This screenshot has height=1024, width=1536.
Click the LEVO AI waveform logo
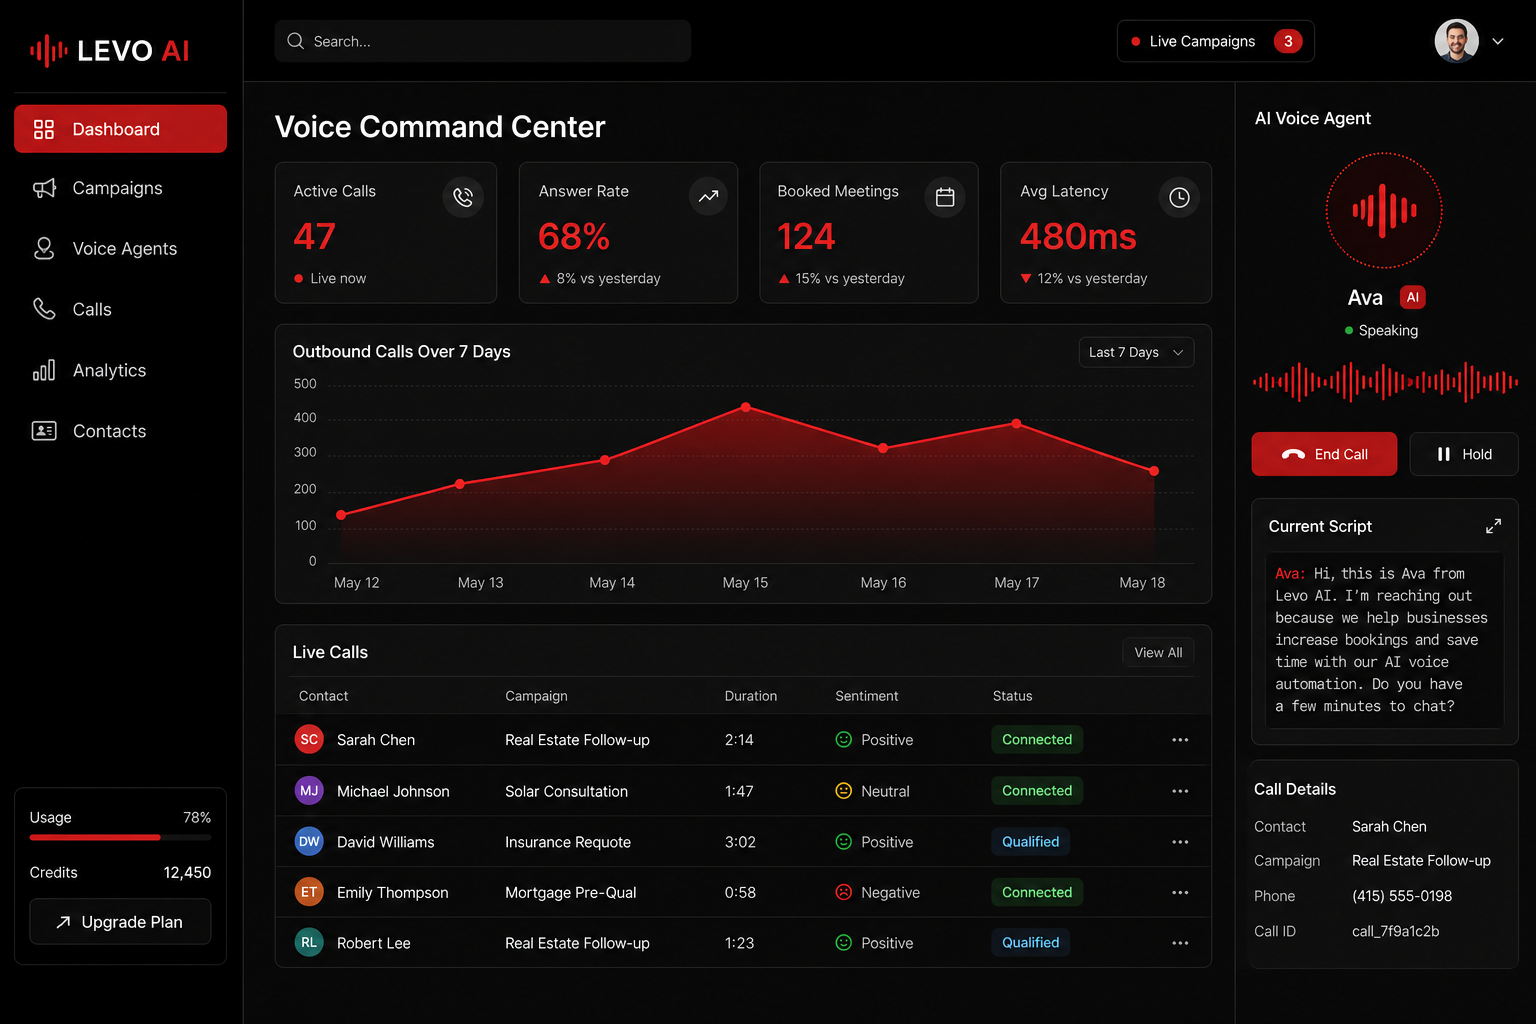coord(48,50)
